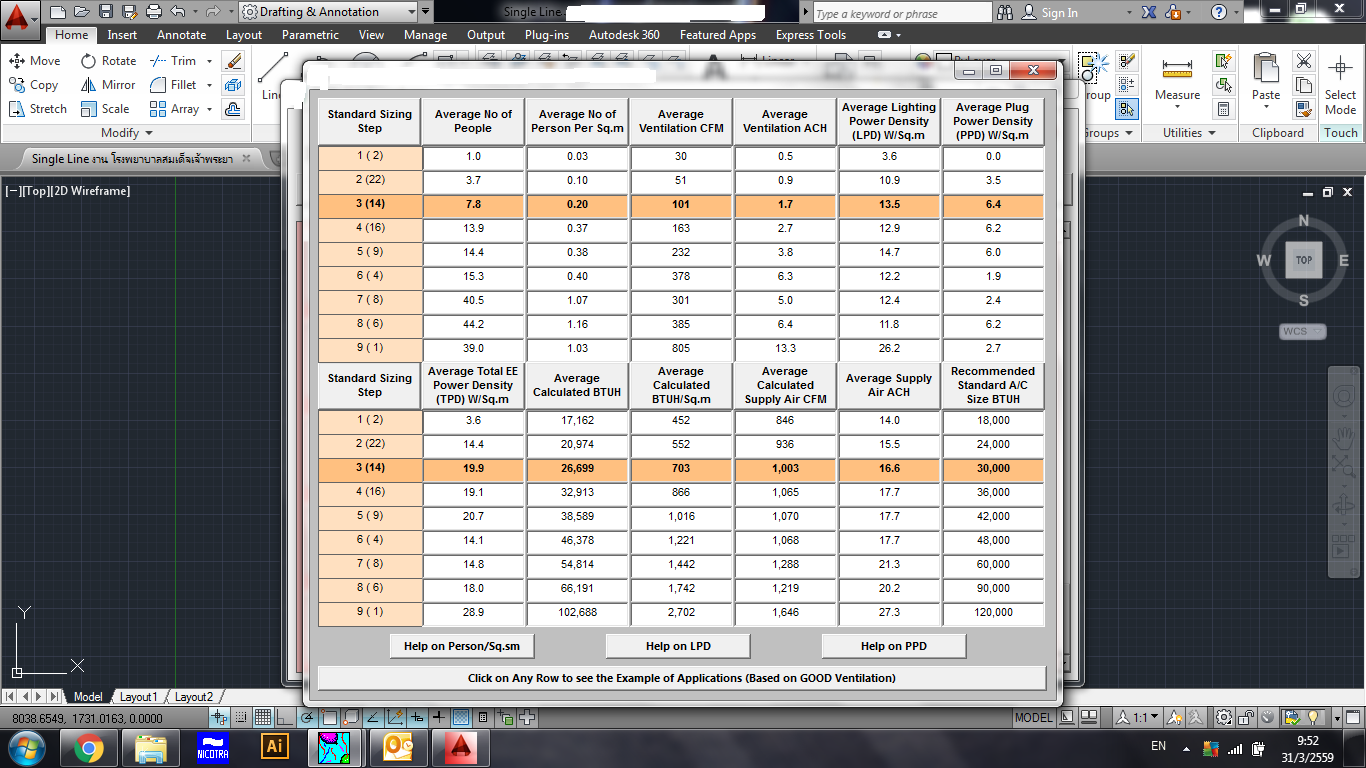
Task: Click the New file icon
Action: 58,12
